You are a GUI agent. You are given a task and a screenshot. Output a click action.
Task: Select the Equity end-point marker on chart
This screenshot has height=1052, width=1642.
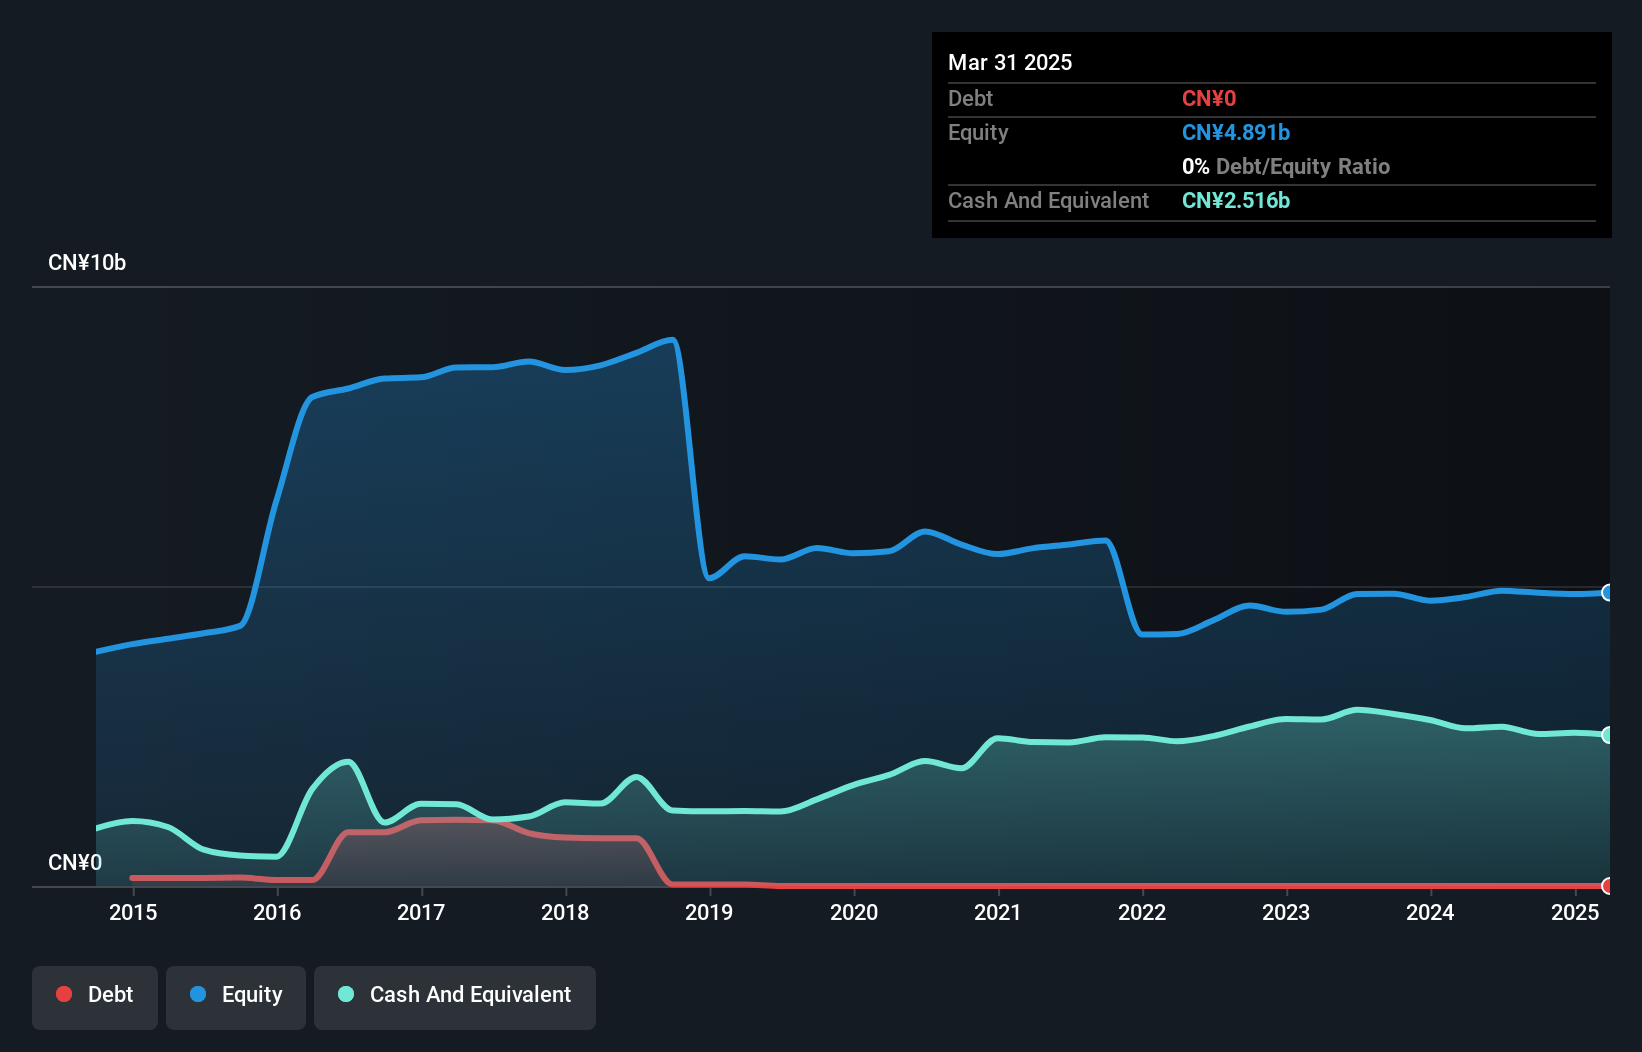point(1608,592)
